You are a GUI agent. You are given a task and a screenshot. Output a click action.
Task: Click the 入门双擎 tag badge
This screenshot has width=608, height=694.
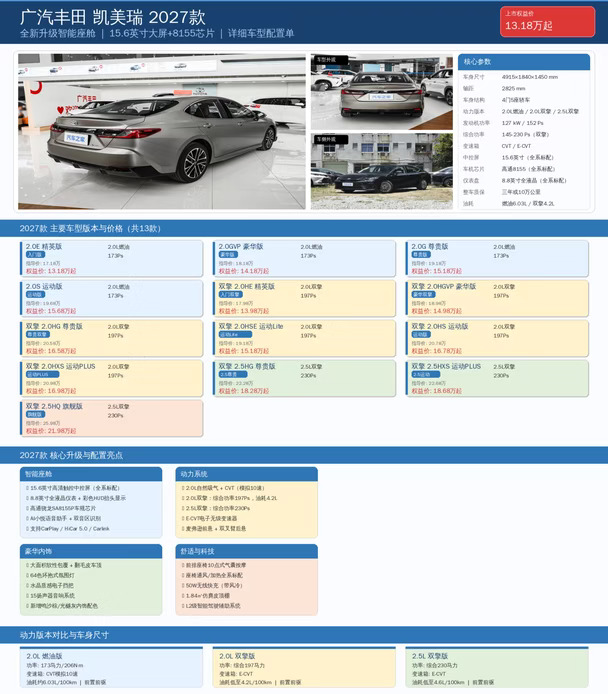click(x=231, y=294)
